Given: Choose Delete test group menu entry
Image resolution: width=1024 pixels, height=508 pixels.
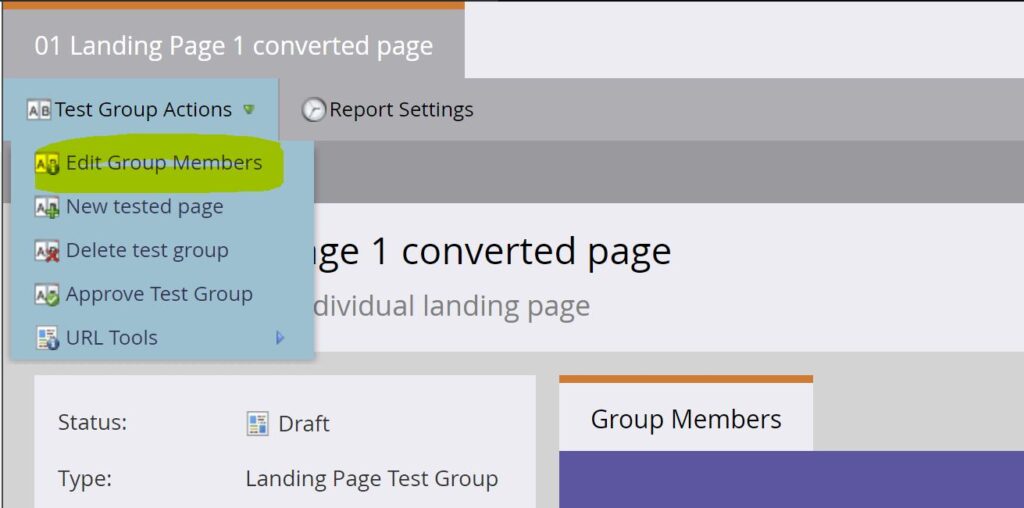Looking at the screenshot, I should pos(147,251).
